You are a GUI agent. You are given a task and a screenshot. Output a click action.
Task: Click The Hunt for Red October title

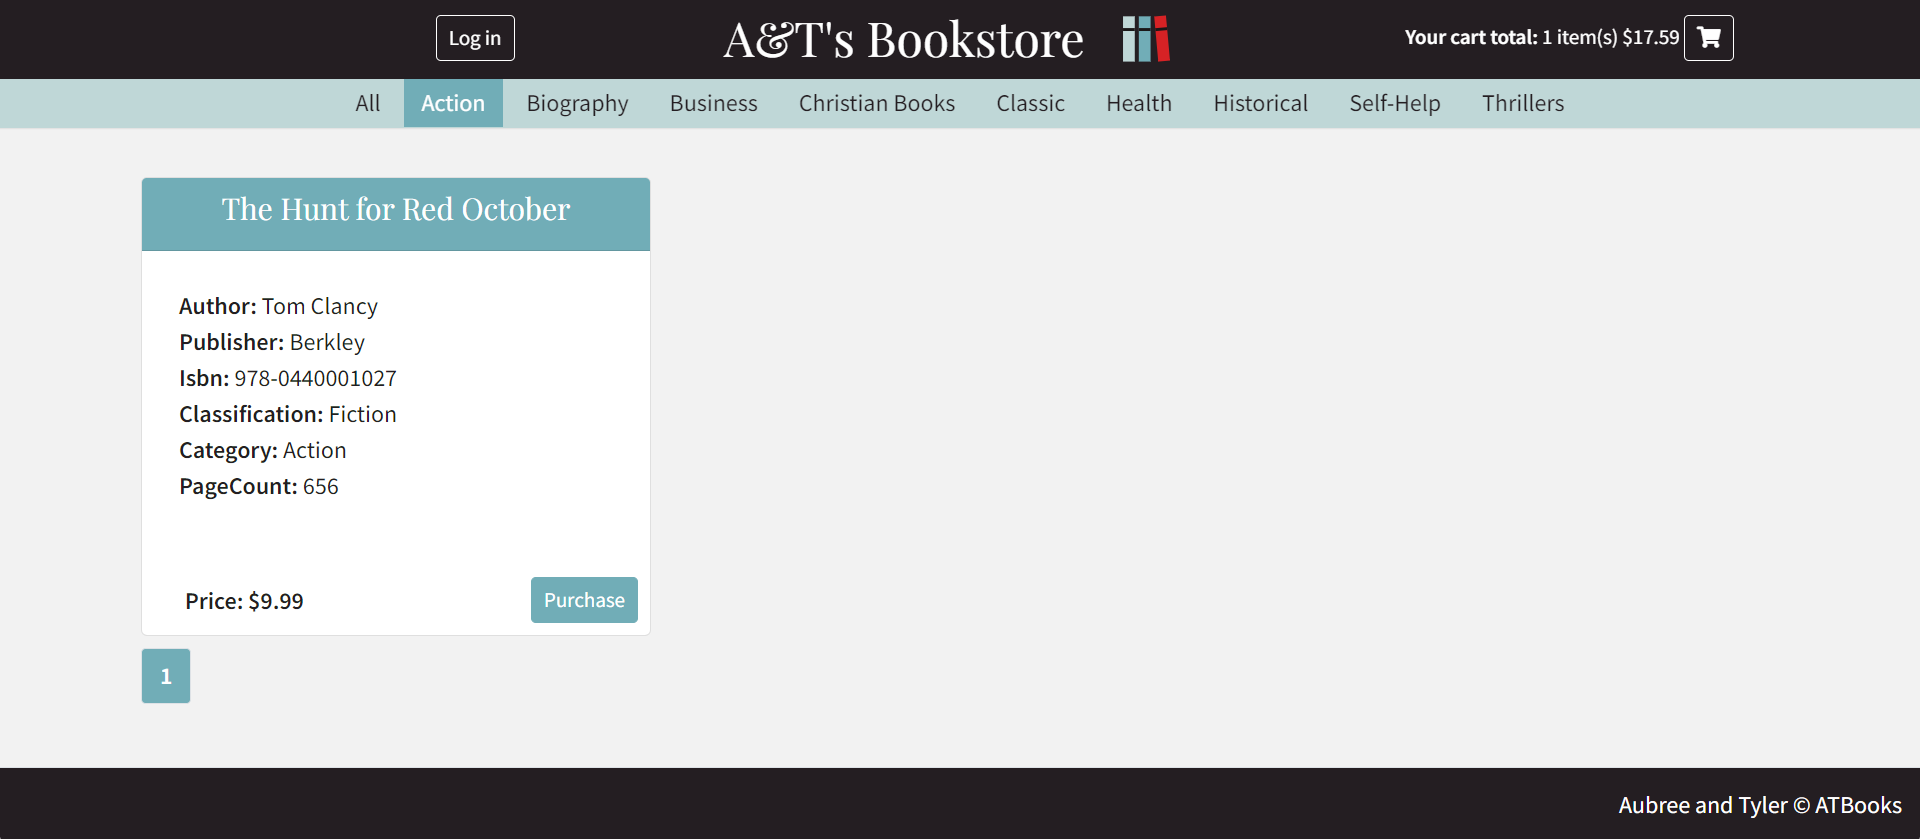pyautogui.click(x=396, y=209)
